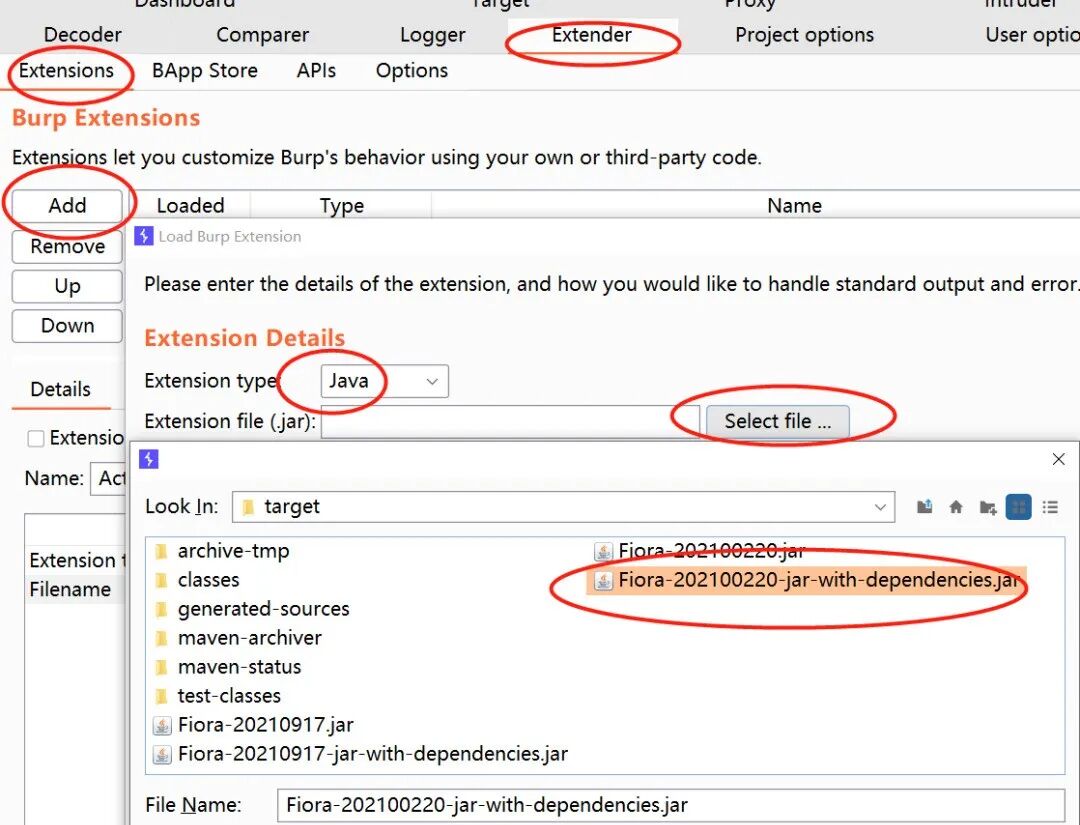1080x825 pixels.
Task: Toggle the Extension loaded checkbox in Details
Action: (36, 438)
